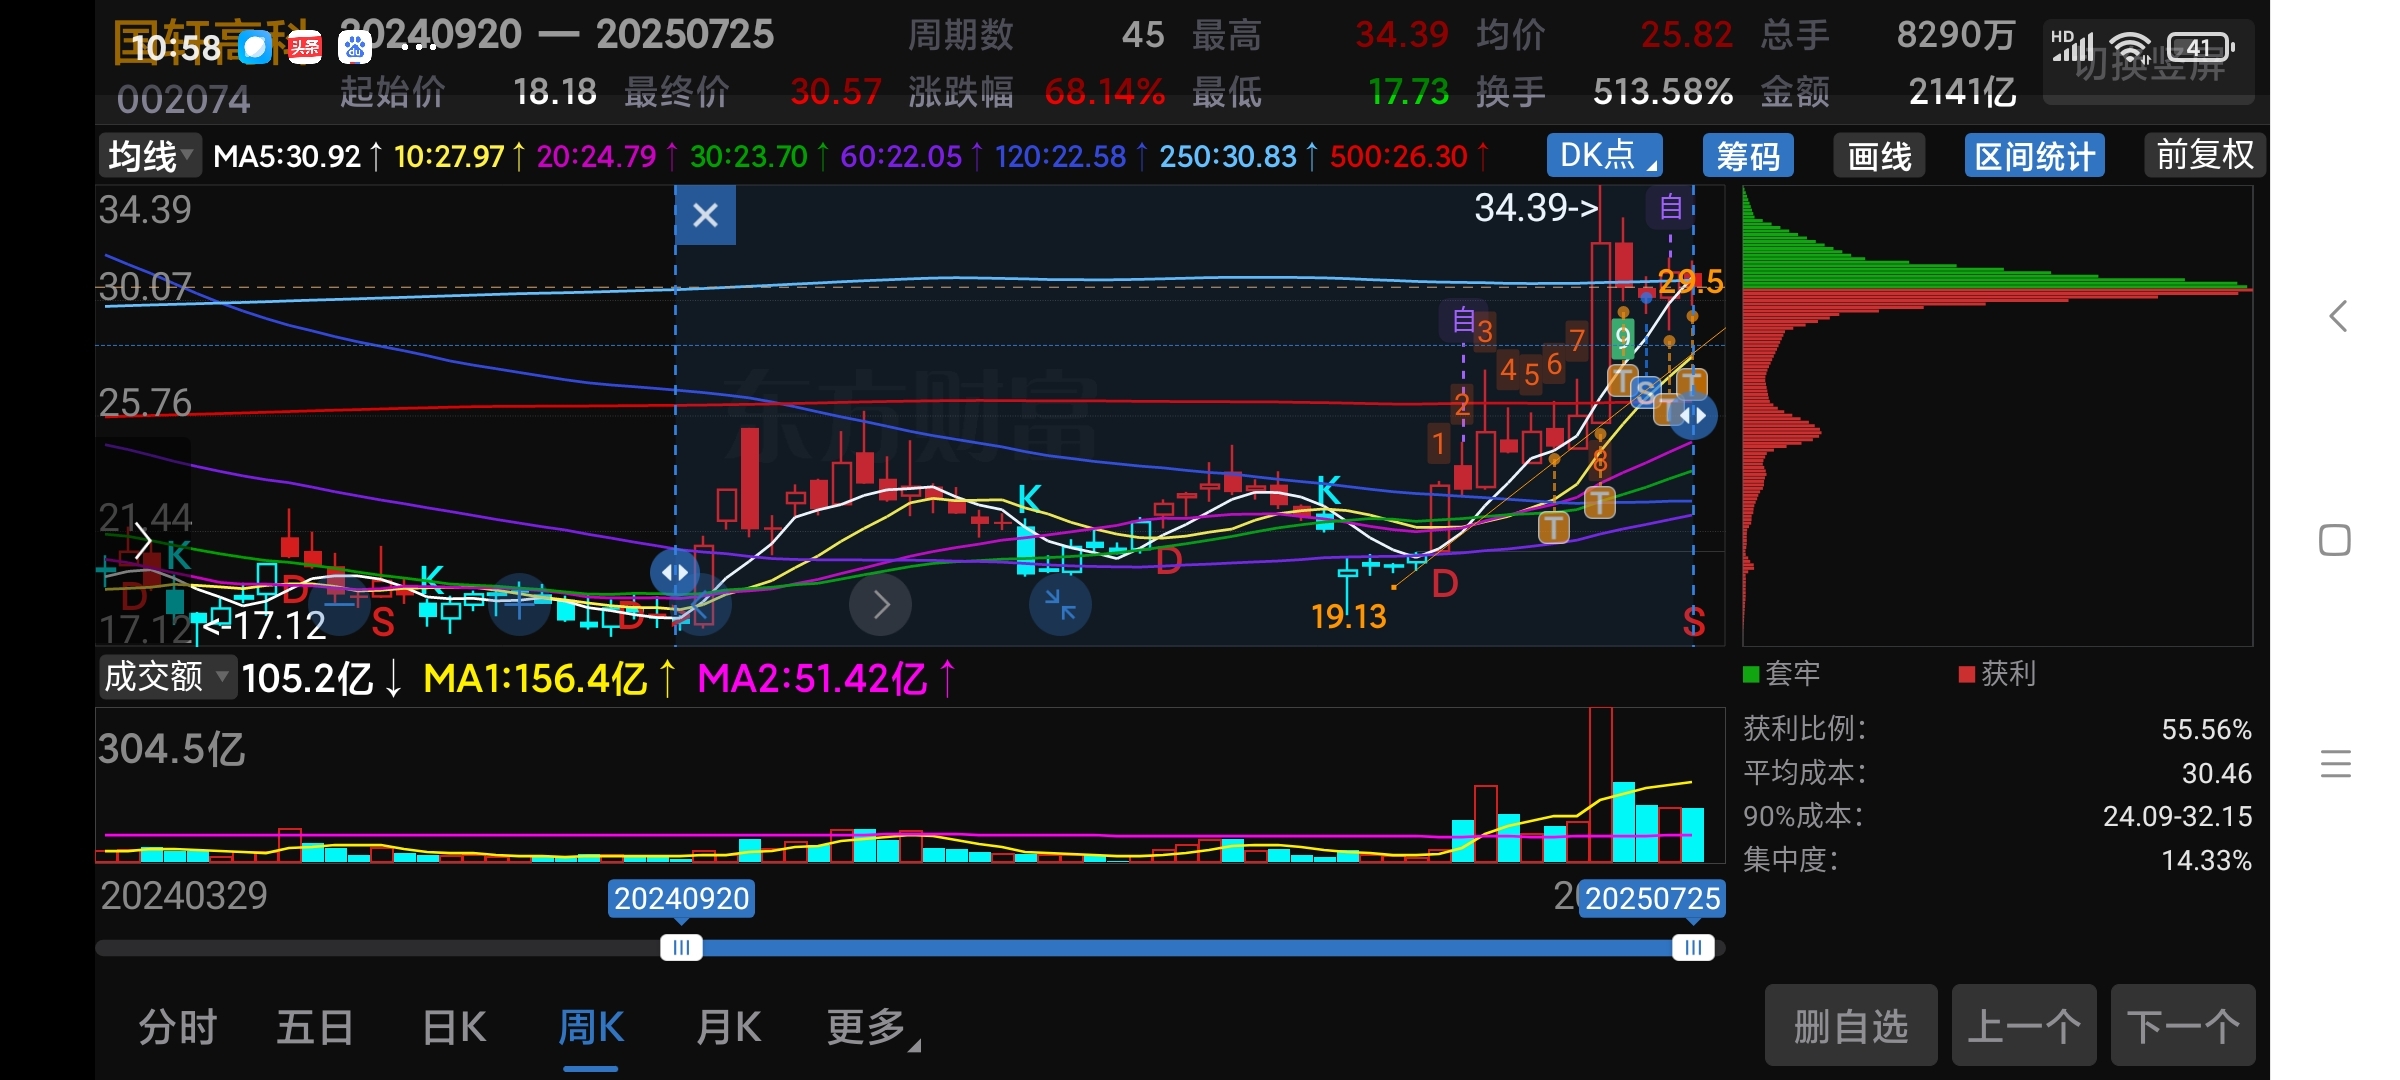Tap the 集中度 14.33% value
Viewport: 2400px width, 1080px height.
2206,860
